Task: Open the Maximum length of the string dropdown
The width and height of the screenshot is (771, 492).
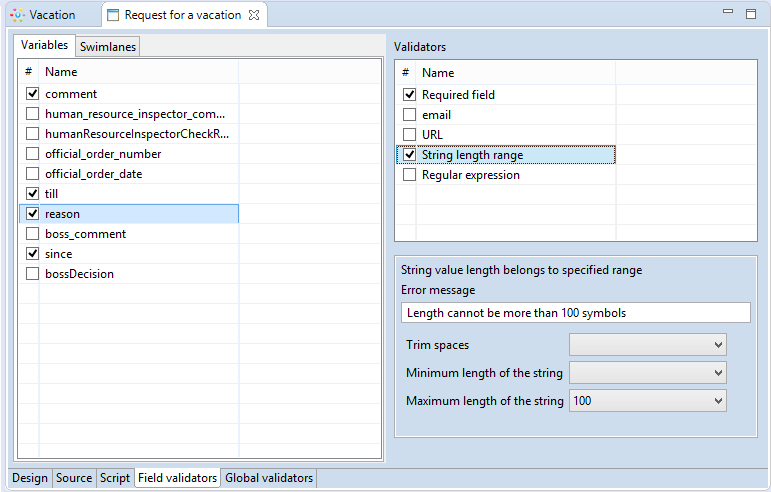Action: tap(647, 401)
